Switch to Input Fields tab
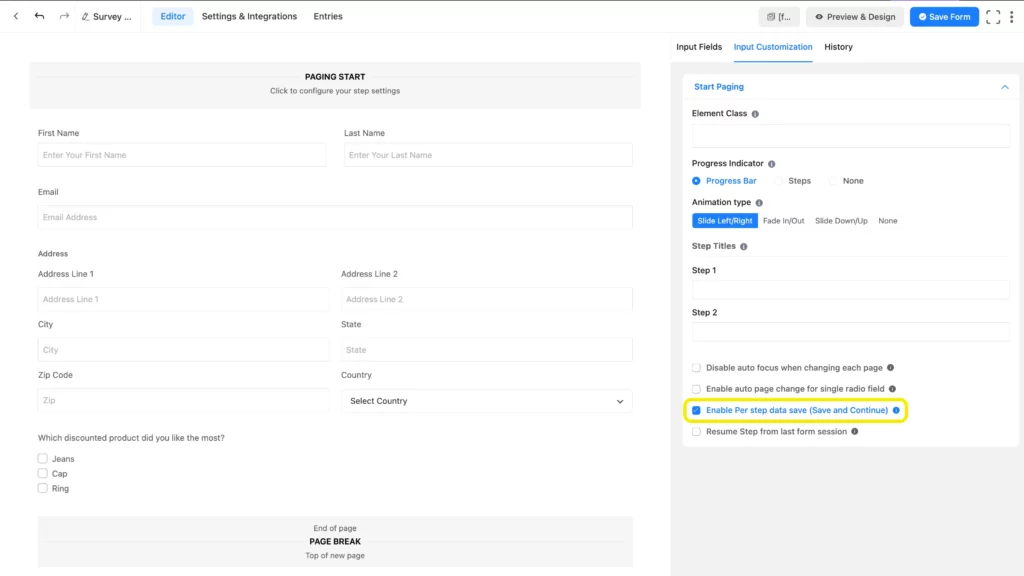The height and width of the screenshot is (576, 1024). [x=699, y=47]
